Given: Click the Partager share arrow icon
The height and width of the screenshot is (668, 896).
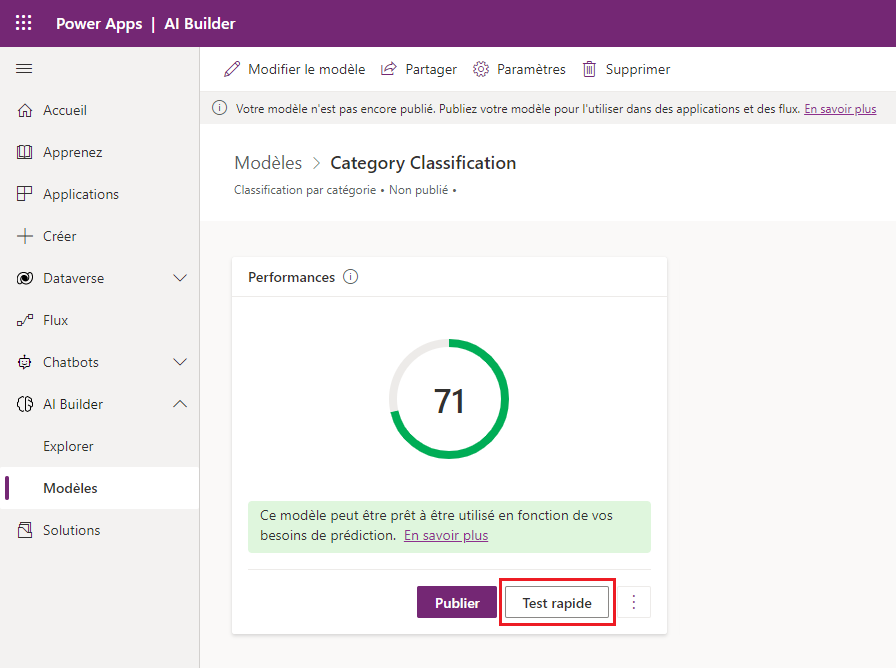Looking at the screenshot, I should click(x=389, y=69).
